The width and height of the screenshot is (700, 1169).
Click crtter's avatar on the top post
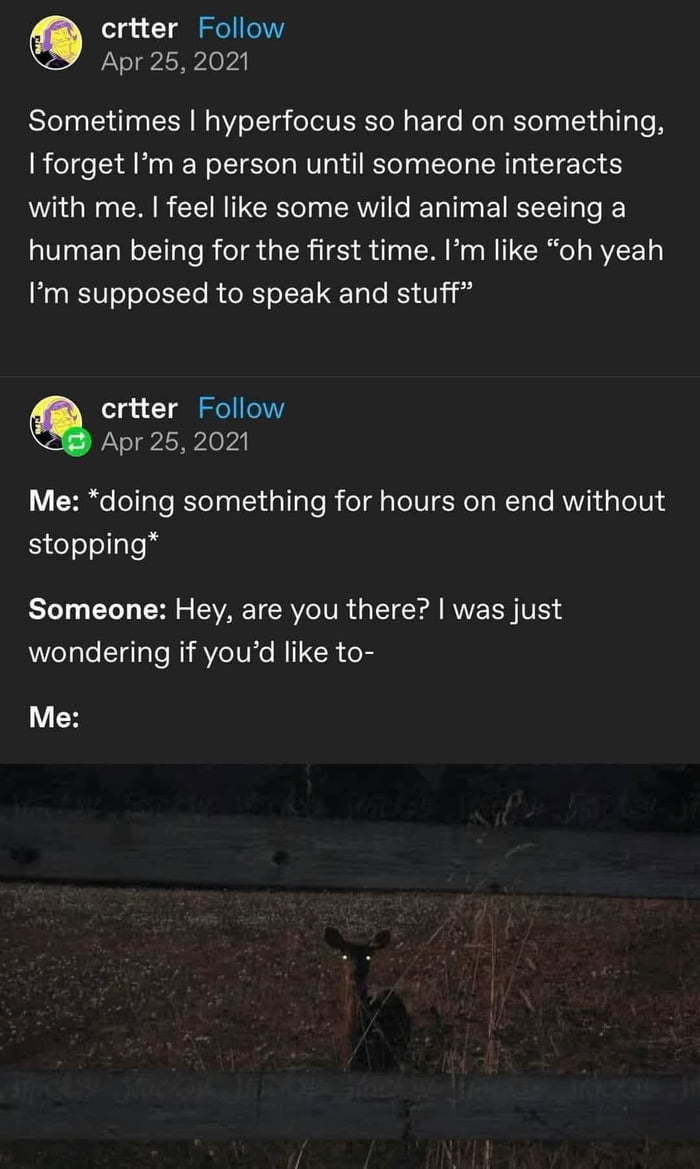[55, 43]
